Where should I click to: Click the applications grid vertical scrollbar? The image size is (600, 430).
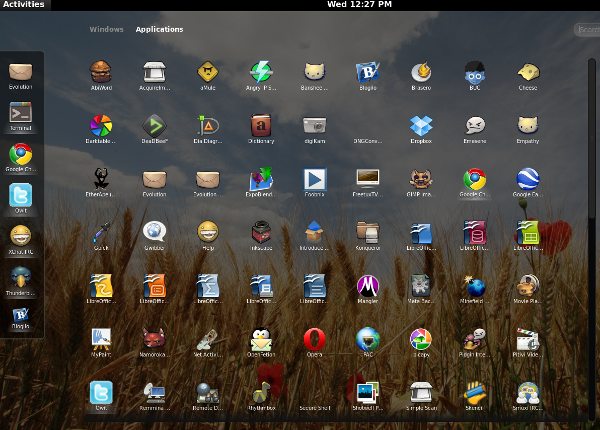[592, 138]
